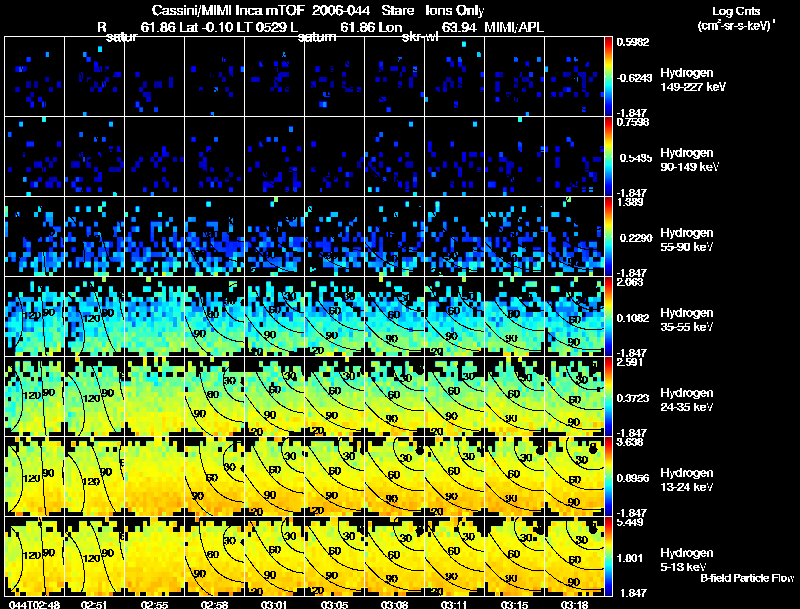Click the MIMI/APL credit text in header
This screenshot has width=800, height=609.
tap(514, 27)
